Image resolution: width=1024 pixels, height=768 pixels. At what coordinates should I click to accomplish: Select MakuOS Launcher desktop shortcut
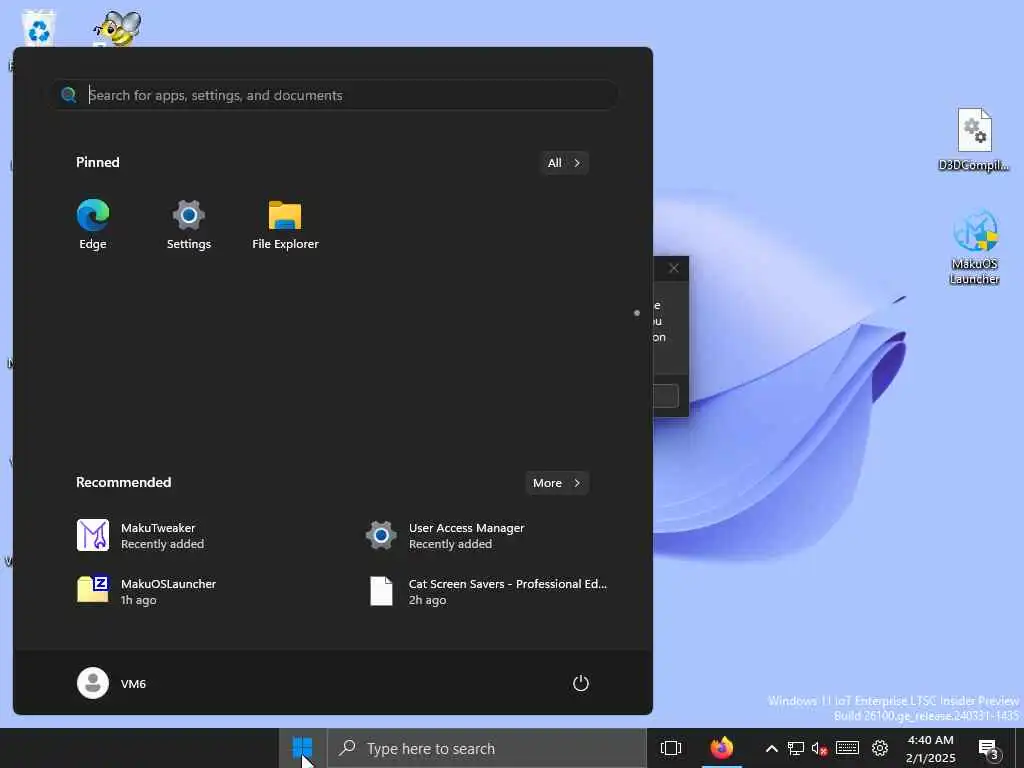(974, 247)
